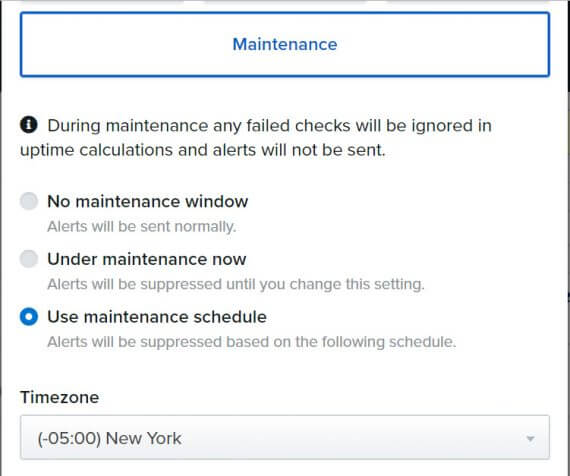This screenshot has width=570, height=476.
Task: Click "suppressed based on the following schedule" text
Action: click(x=298, y=342)
